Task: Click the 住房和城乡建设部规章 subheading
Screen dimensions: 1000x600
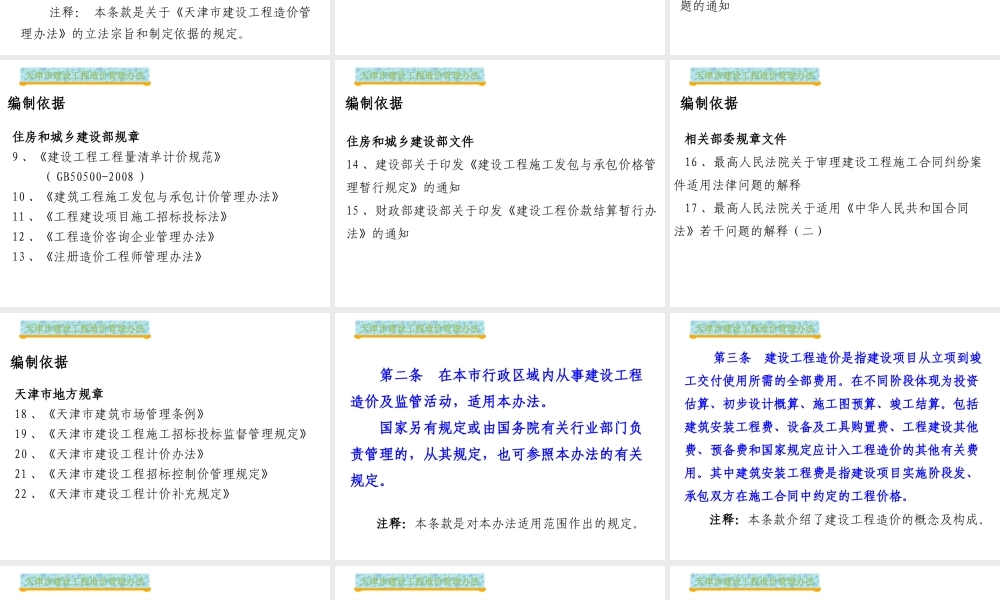Action: coord(76,136)
